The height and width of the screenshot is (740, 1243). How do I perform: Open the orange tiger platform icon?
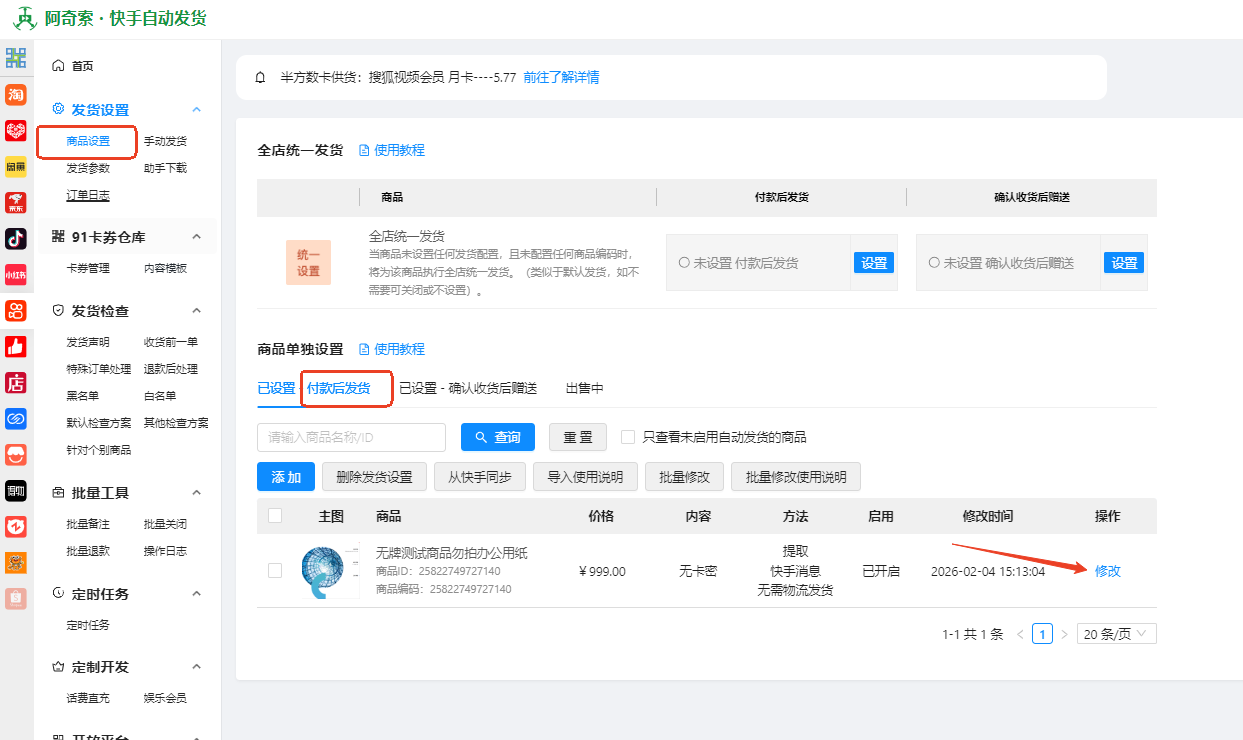16,562
